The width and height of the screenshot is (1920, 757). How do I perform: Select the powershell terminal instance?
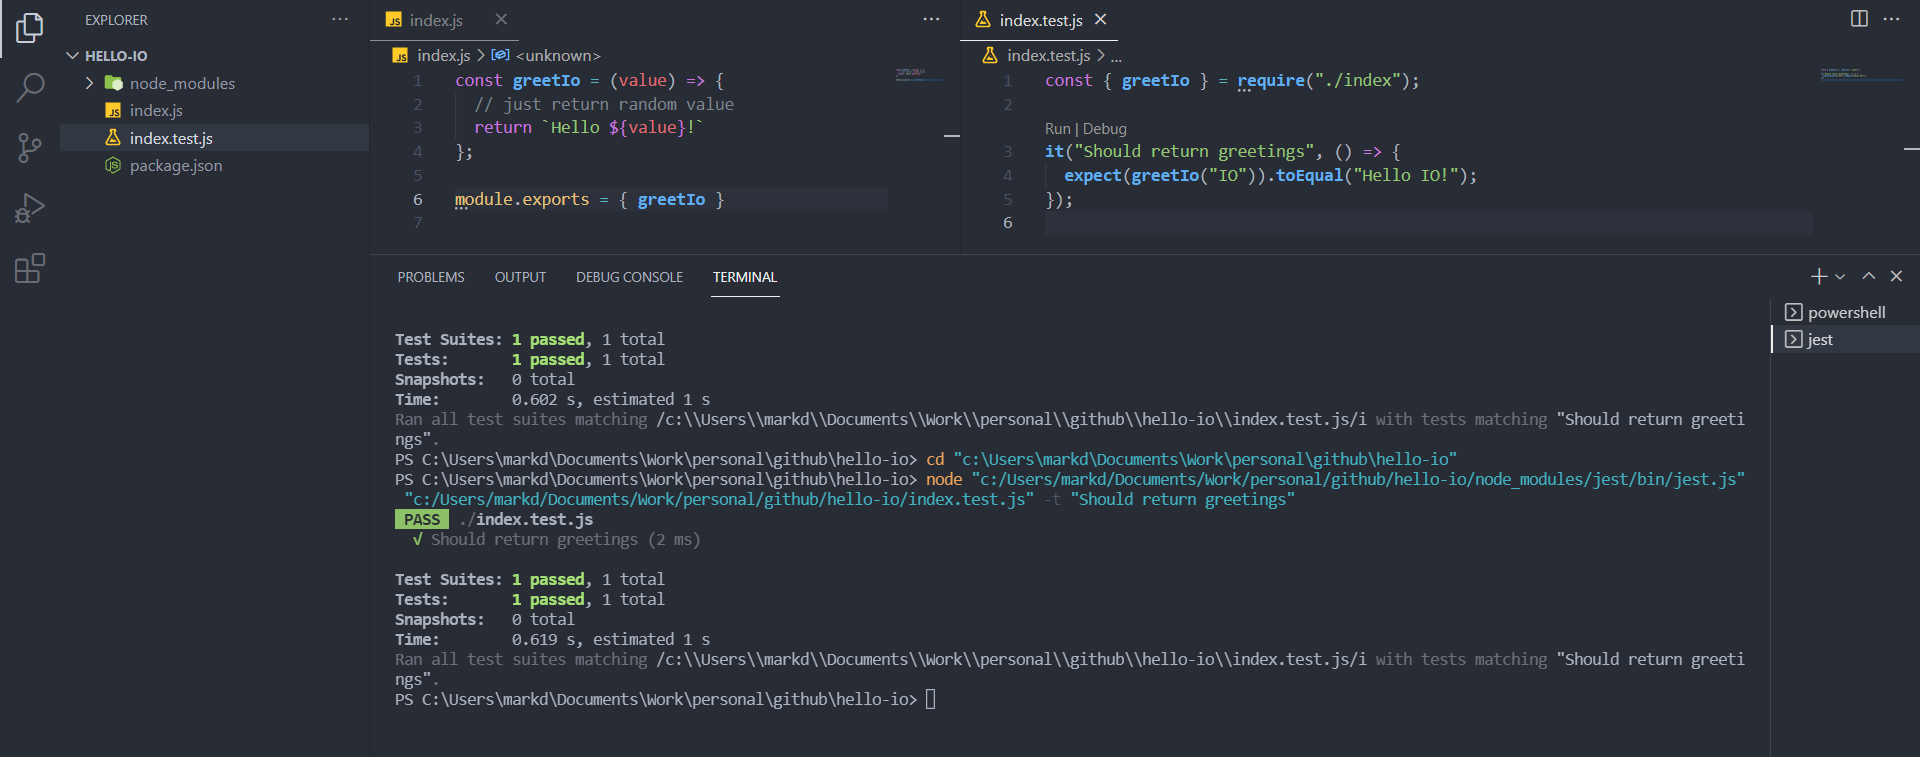pyautogui.click(x=1845, y=312)
